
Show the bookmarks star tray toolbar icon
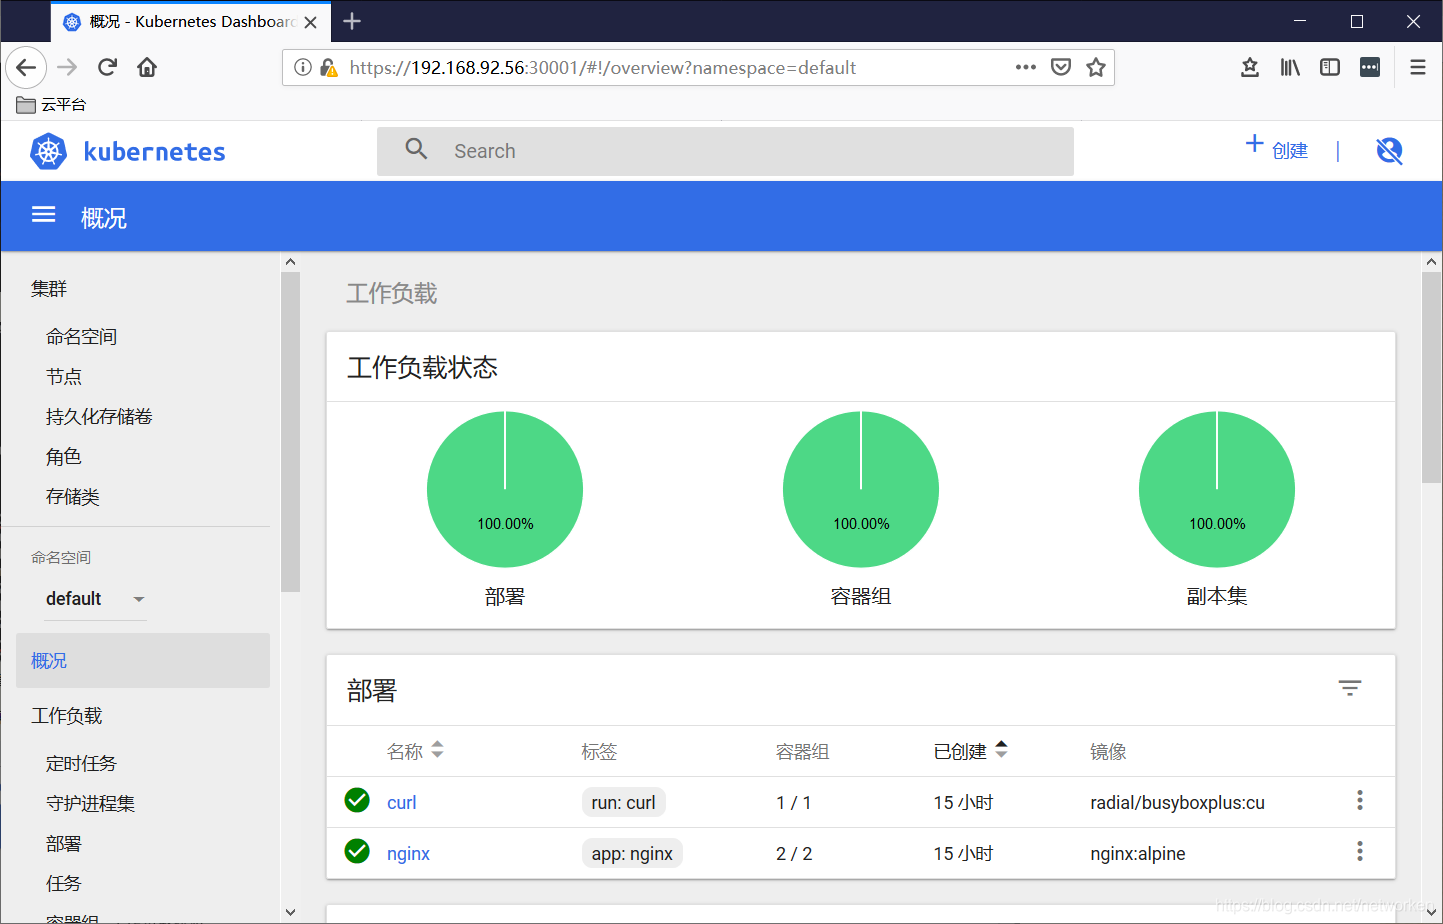1250,67
